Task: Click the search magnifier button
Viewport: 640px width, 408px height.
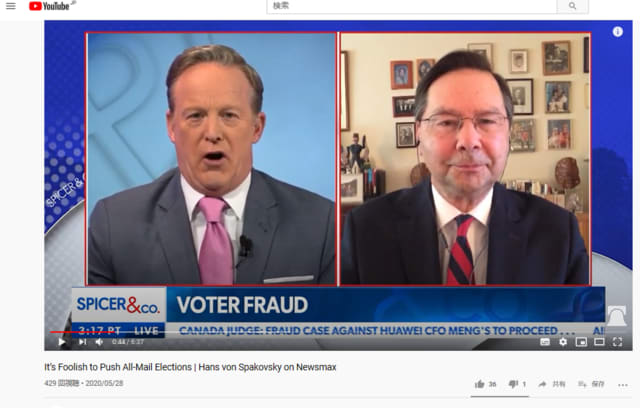Action: coord(572,6)
